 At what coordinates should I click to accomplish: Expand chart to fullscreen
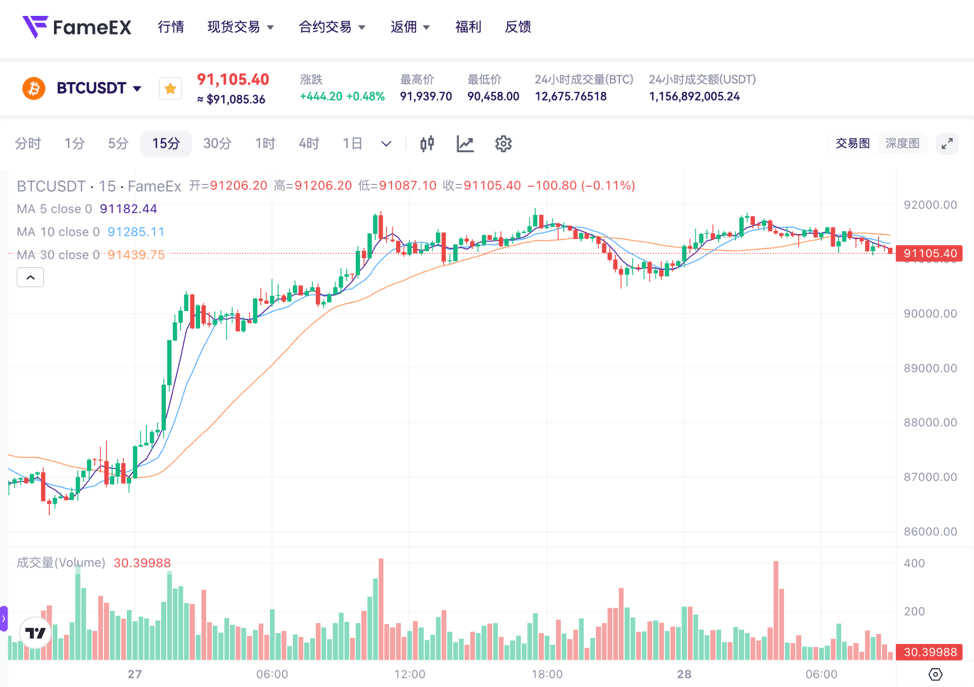click(x=946, y=144)
